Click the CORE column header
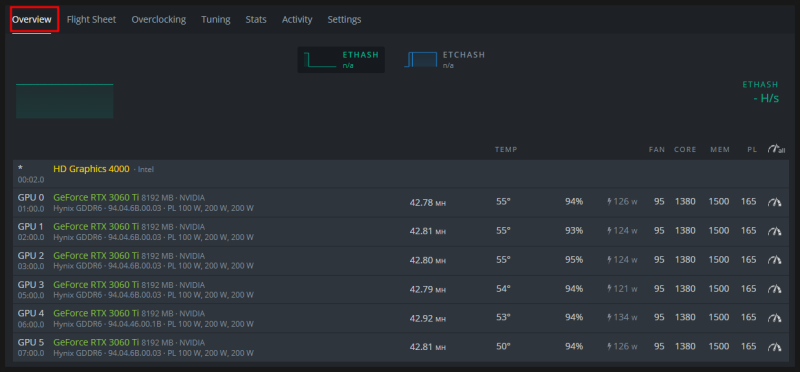Viewport: 800px width, 372px height. (685, 150)
